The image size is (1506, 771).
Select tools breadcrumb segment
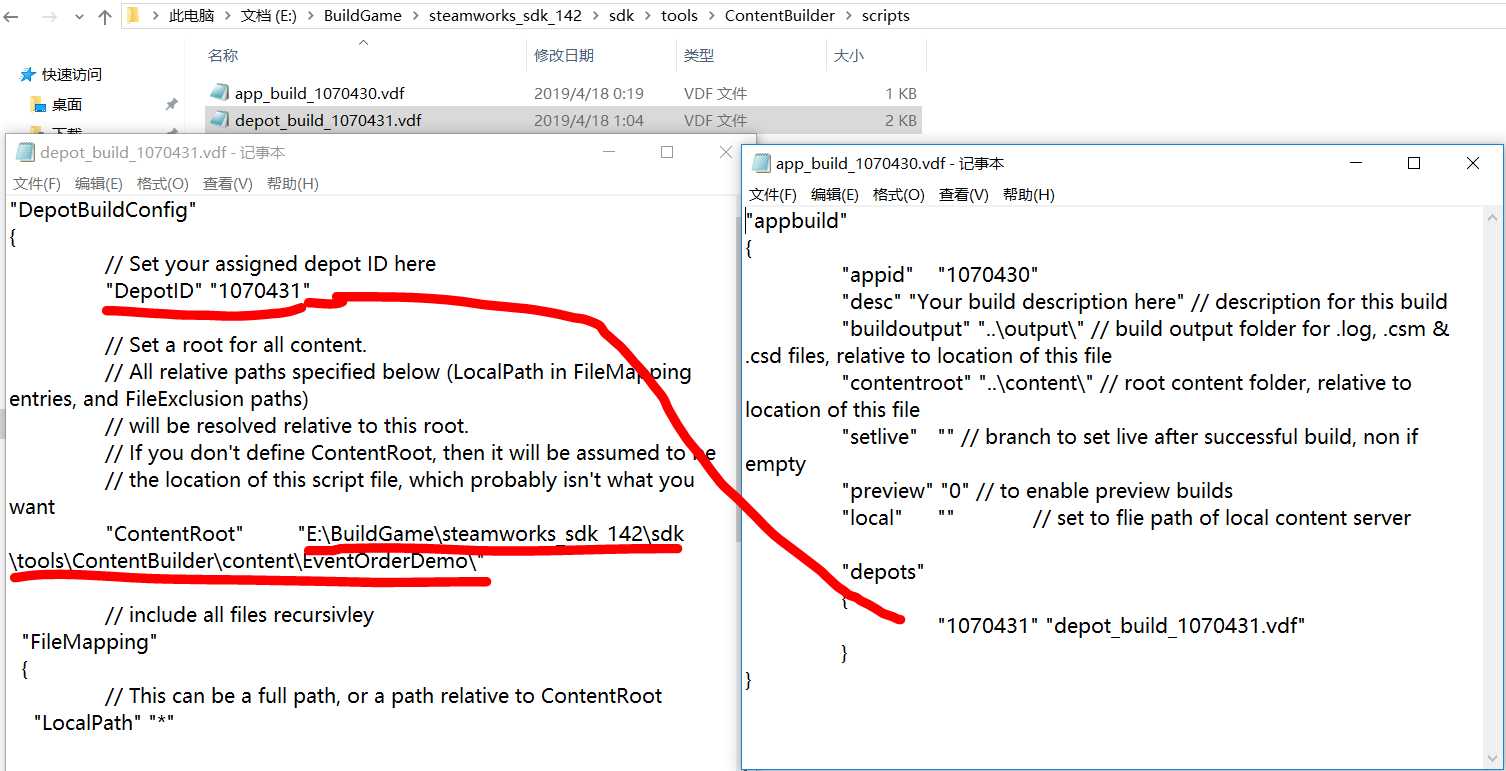pos(679,16)
